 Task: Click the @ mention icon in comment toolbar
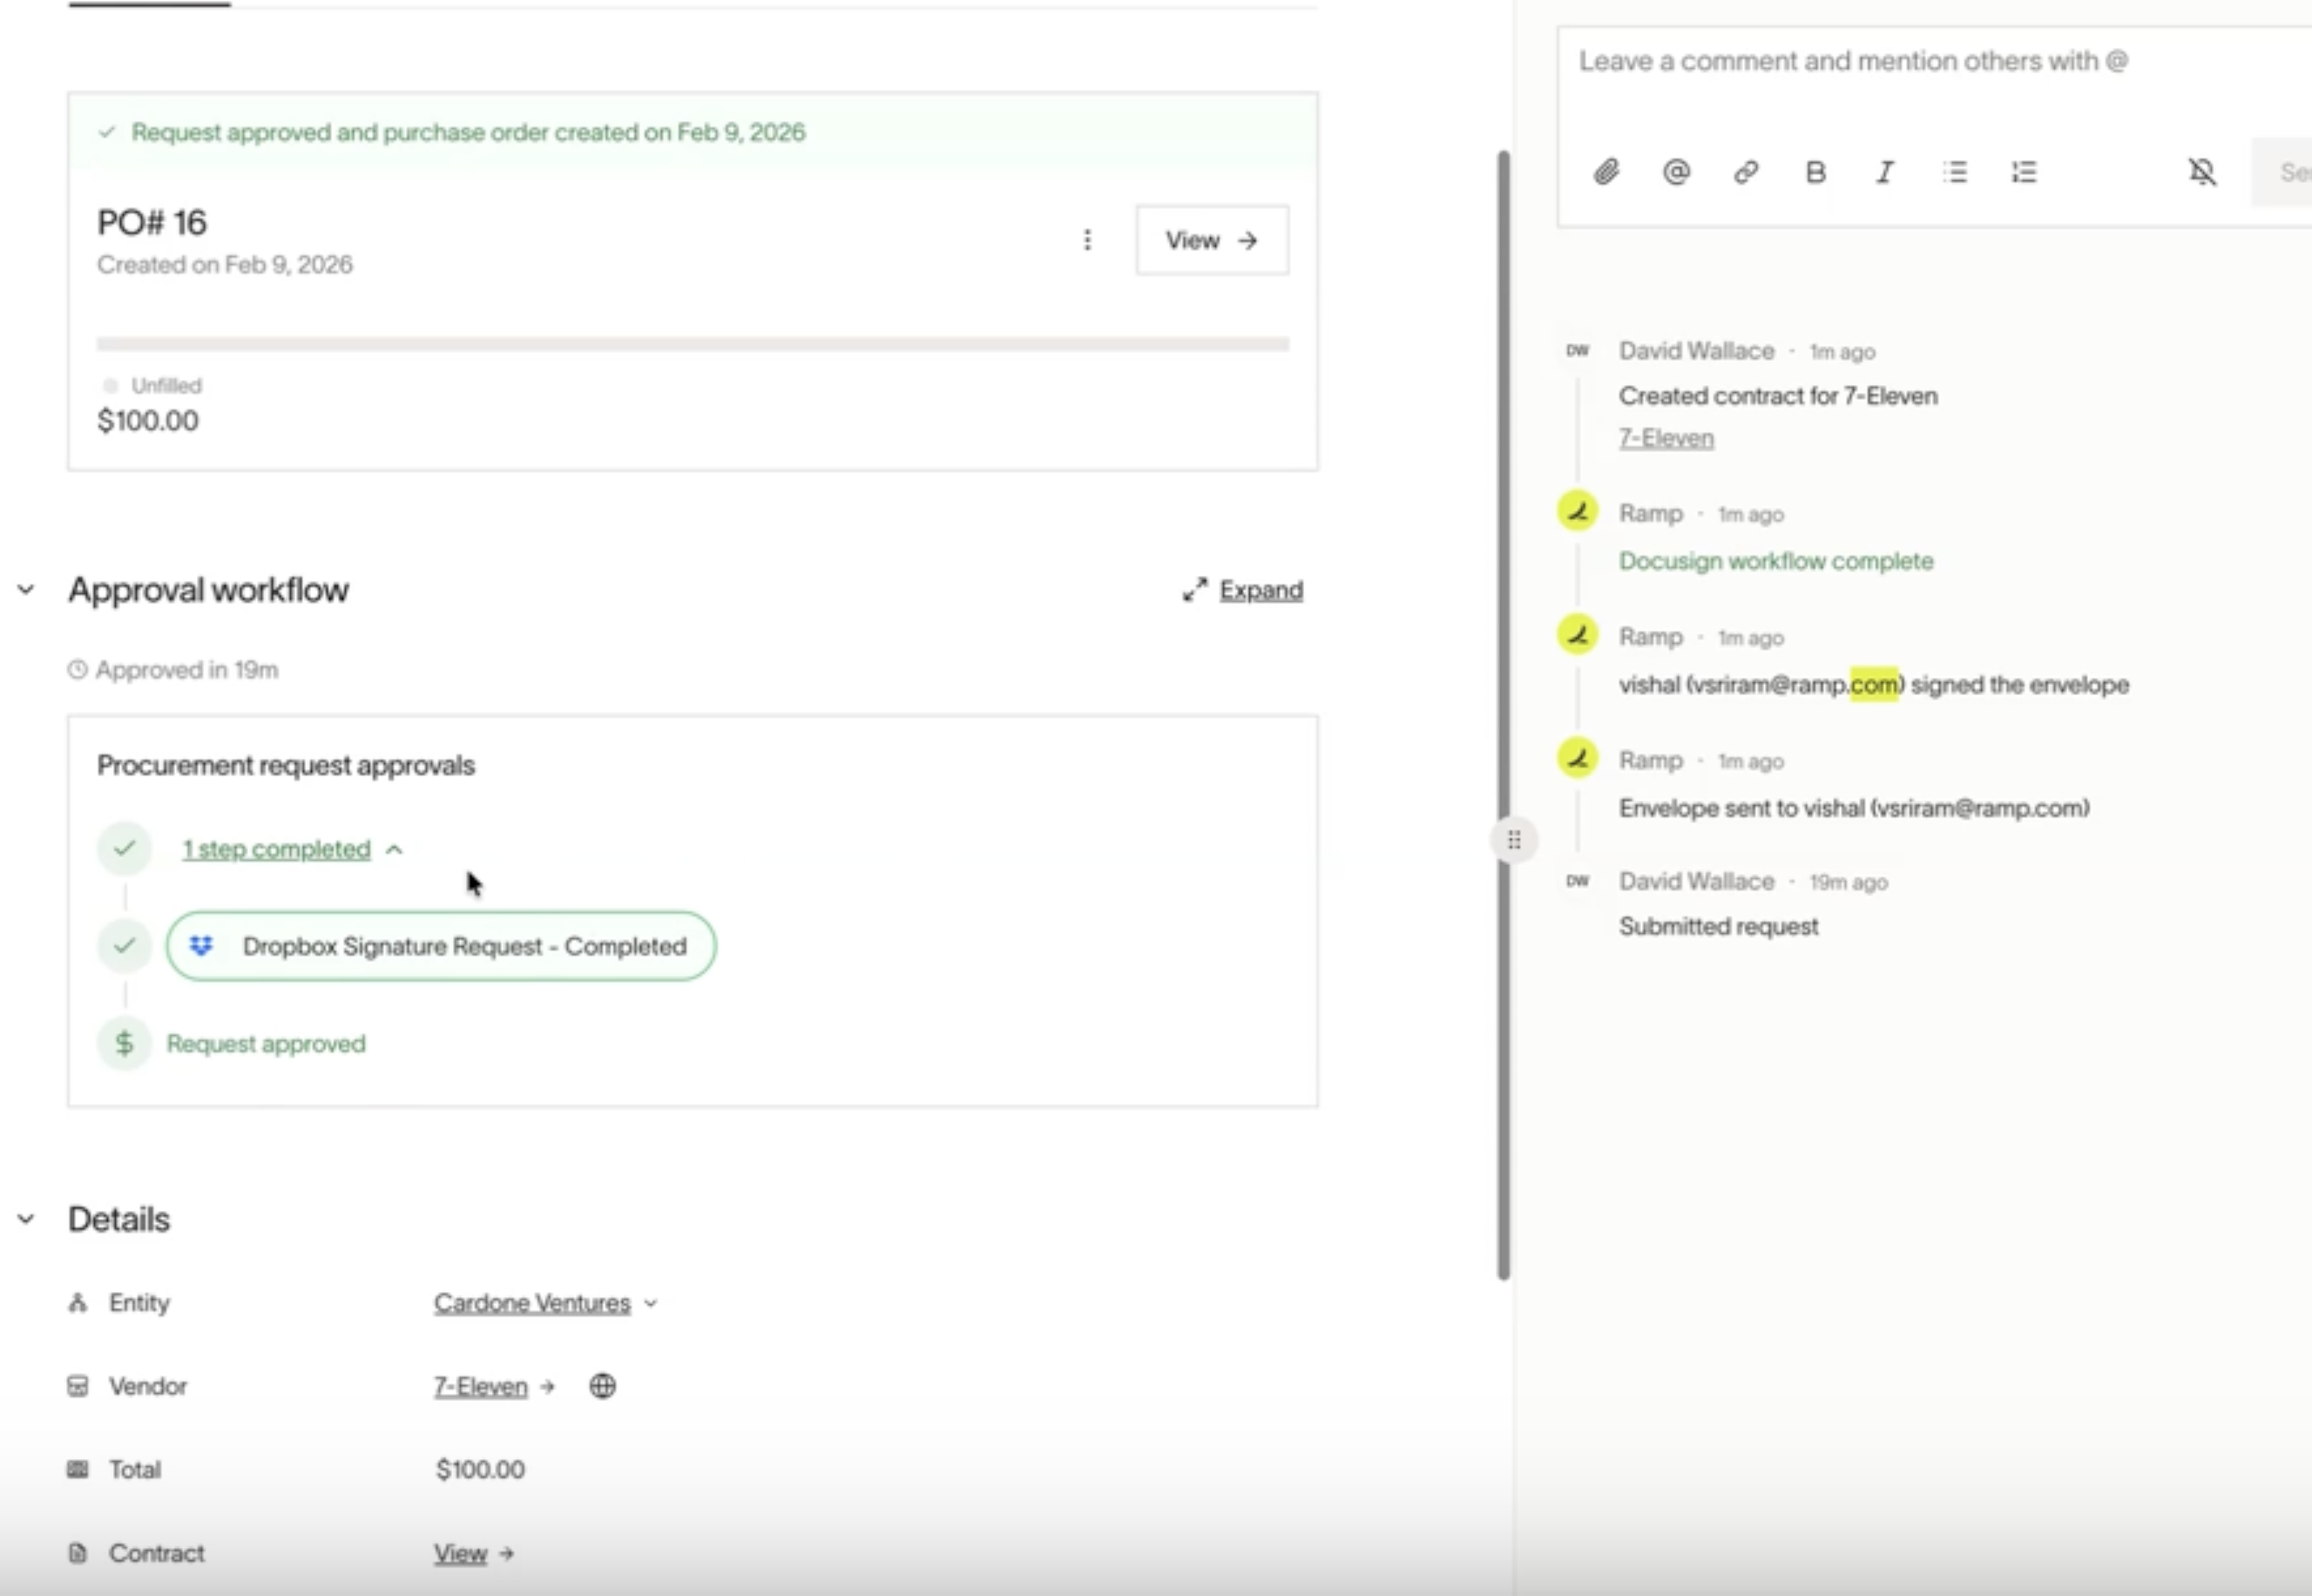[x=1676, y=172]
